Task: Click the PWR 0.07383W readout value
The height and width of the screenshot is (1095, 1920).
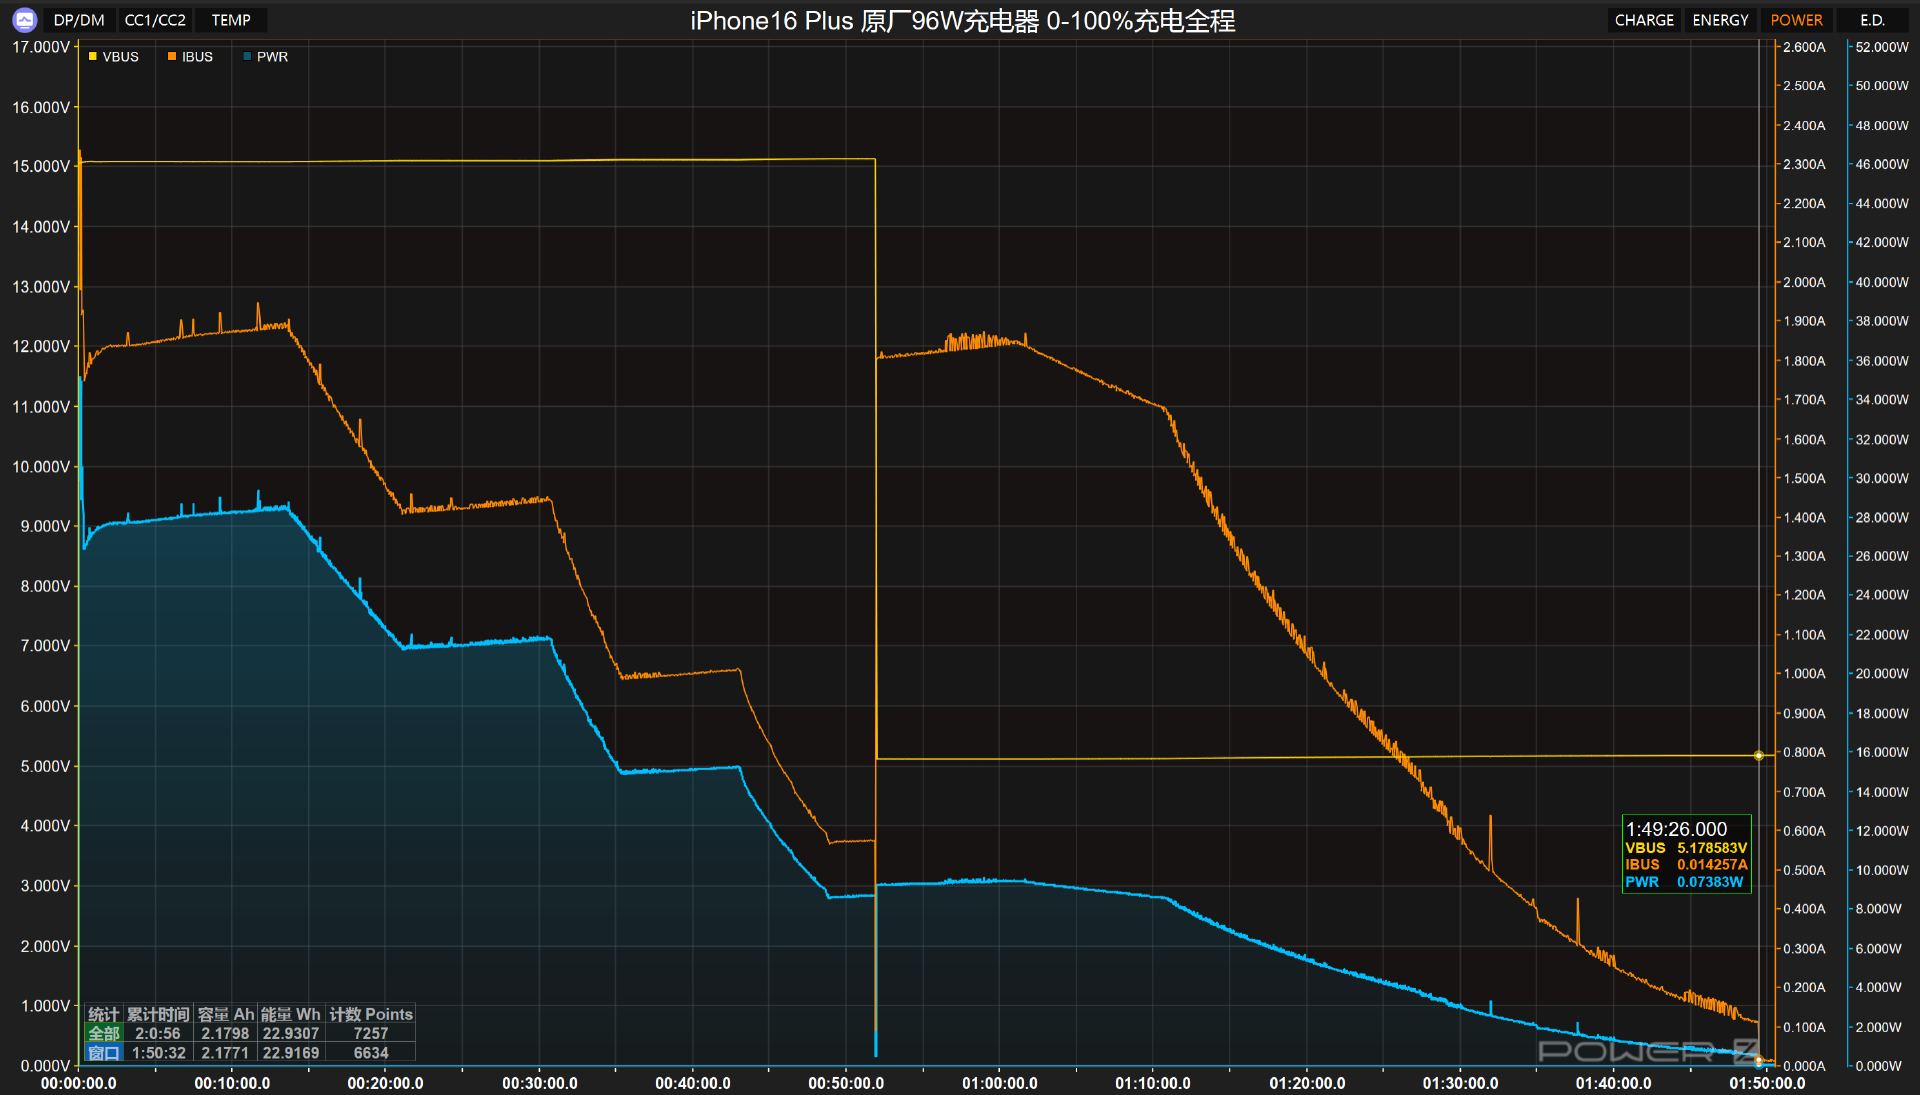Action: pos(1710,882)
